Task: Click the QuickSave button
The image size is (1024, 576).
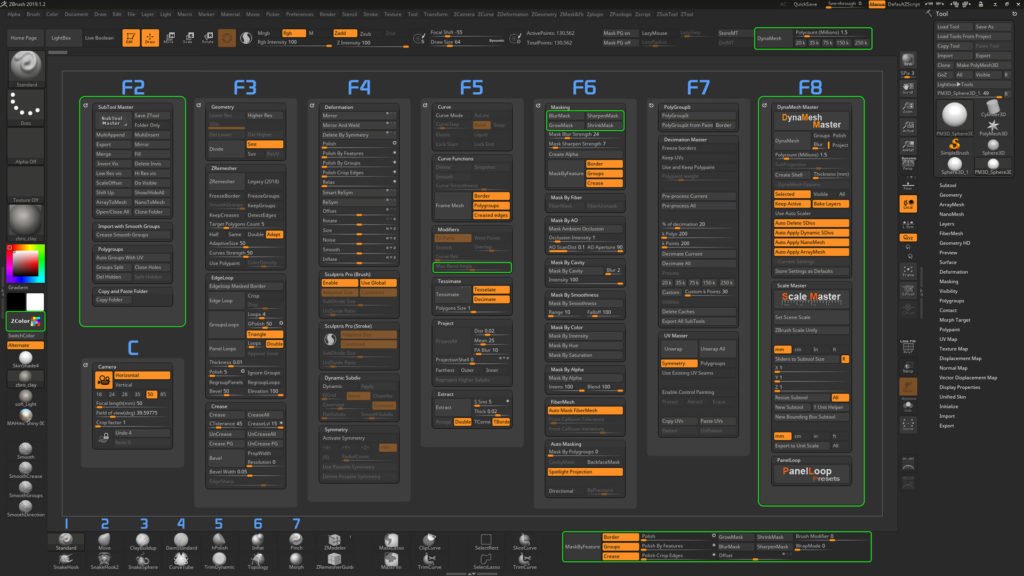Action: point(878,5)
